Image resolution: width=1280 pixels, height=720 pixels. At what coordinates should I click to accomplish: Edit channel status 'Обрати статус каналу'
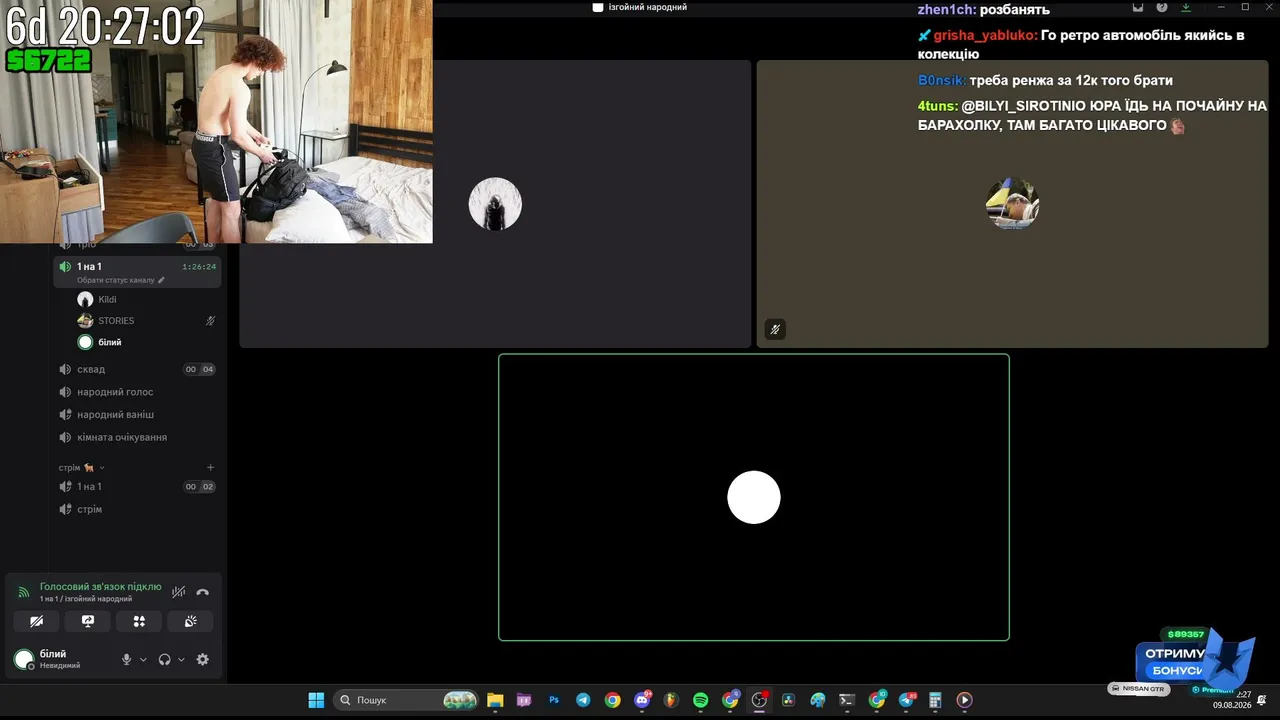pos(121,280)
